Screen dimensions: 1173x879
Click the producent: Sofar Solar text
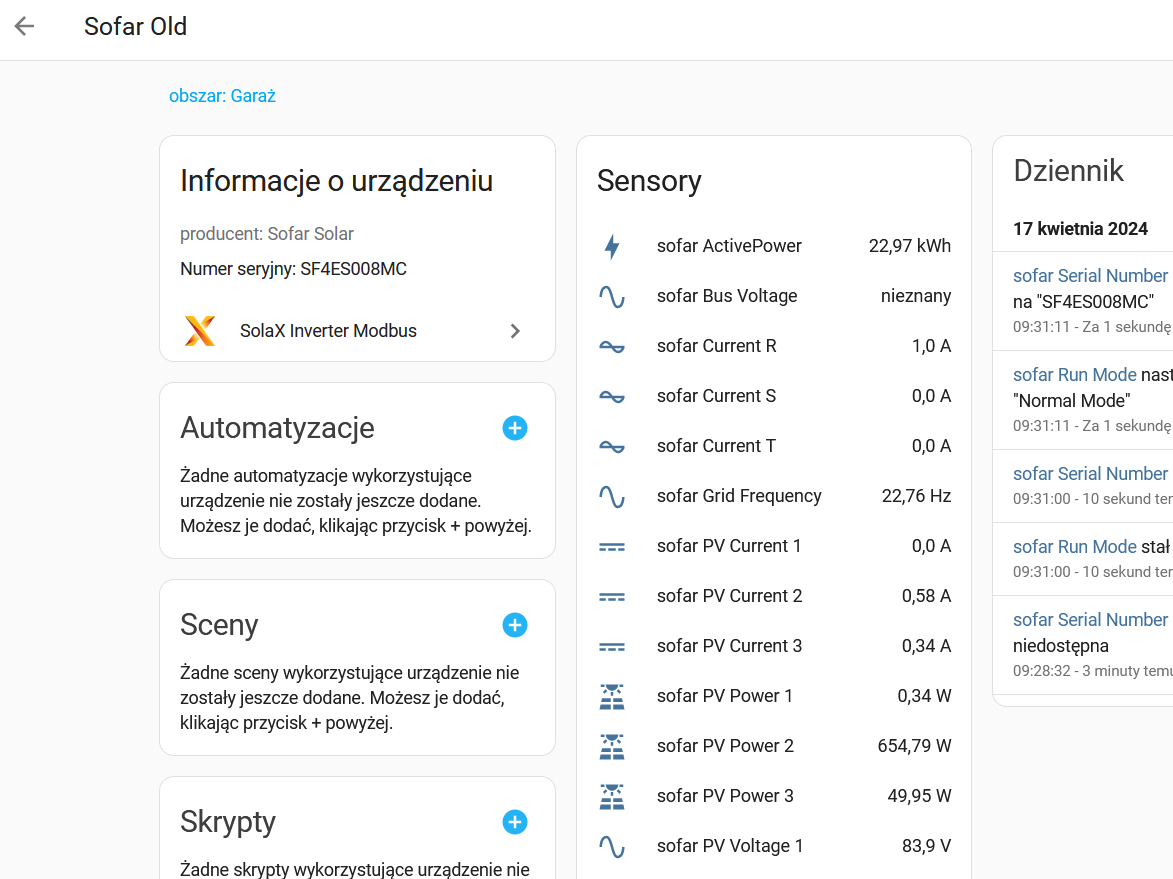[x=266, y=234]
